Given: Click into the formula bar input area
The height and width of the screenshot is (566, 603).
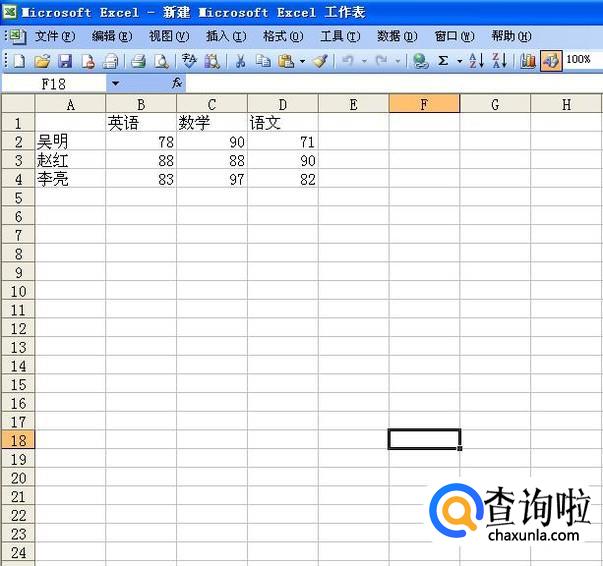Looking at the screenshot, I should click(x=394, y=83).
